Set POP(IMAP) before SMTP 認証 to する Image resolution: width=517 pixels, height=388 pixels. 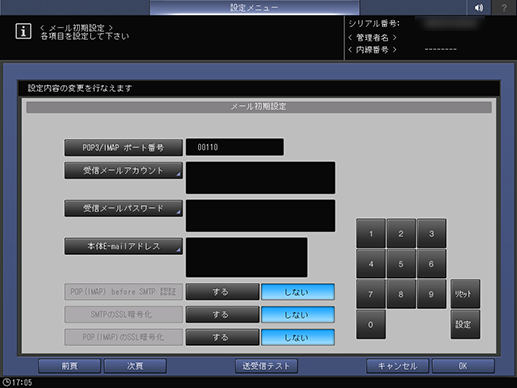[222, 292]
